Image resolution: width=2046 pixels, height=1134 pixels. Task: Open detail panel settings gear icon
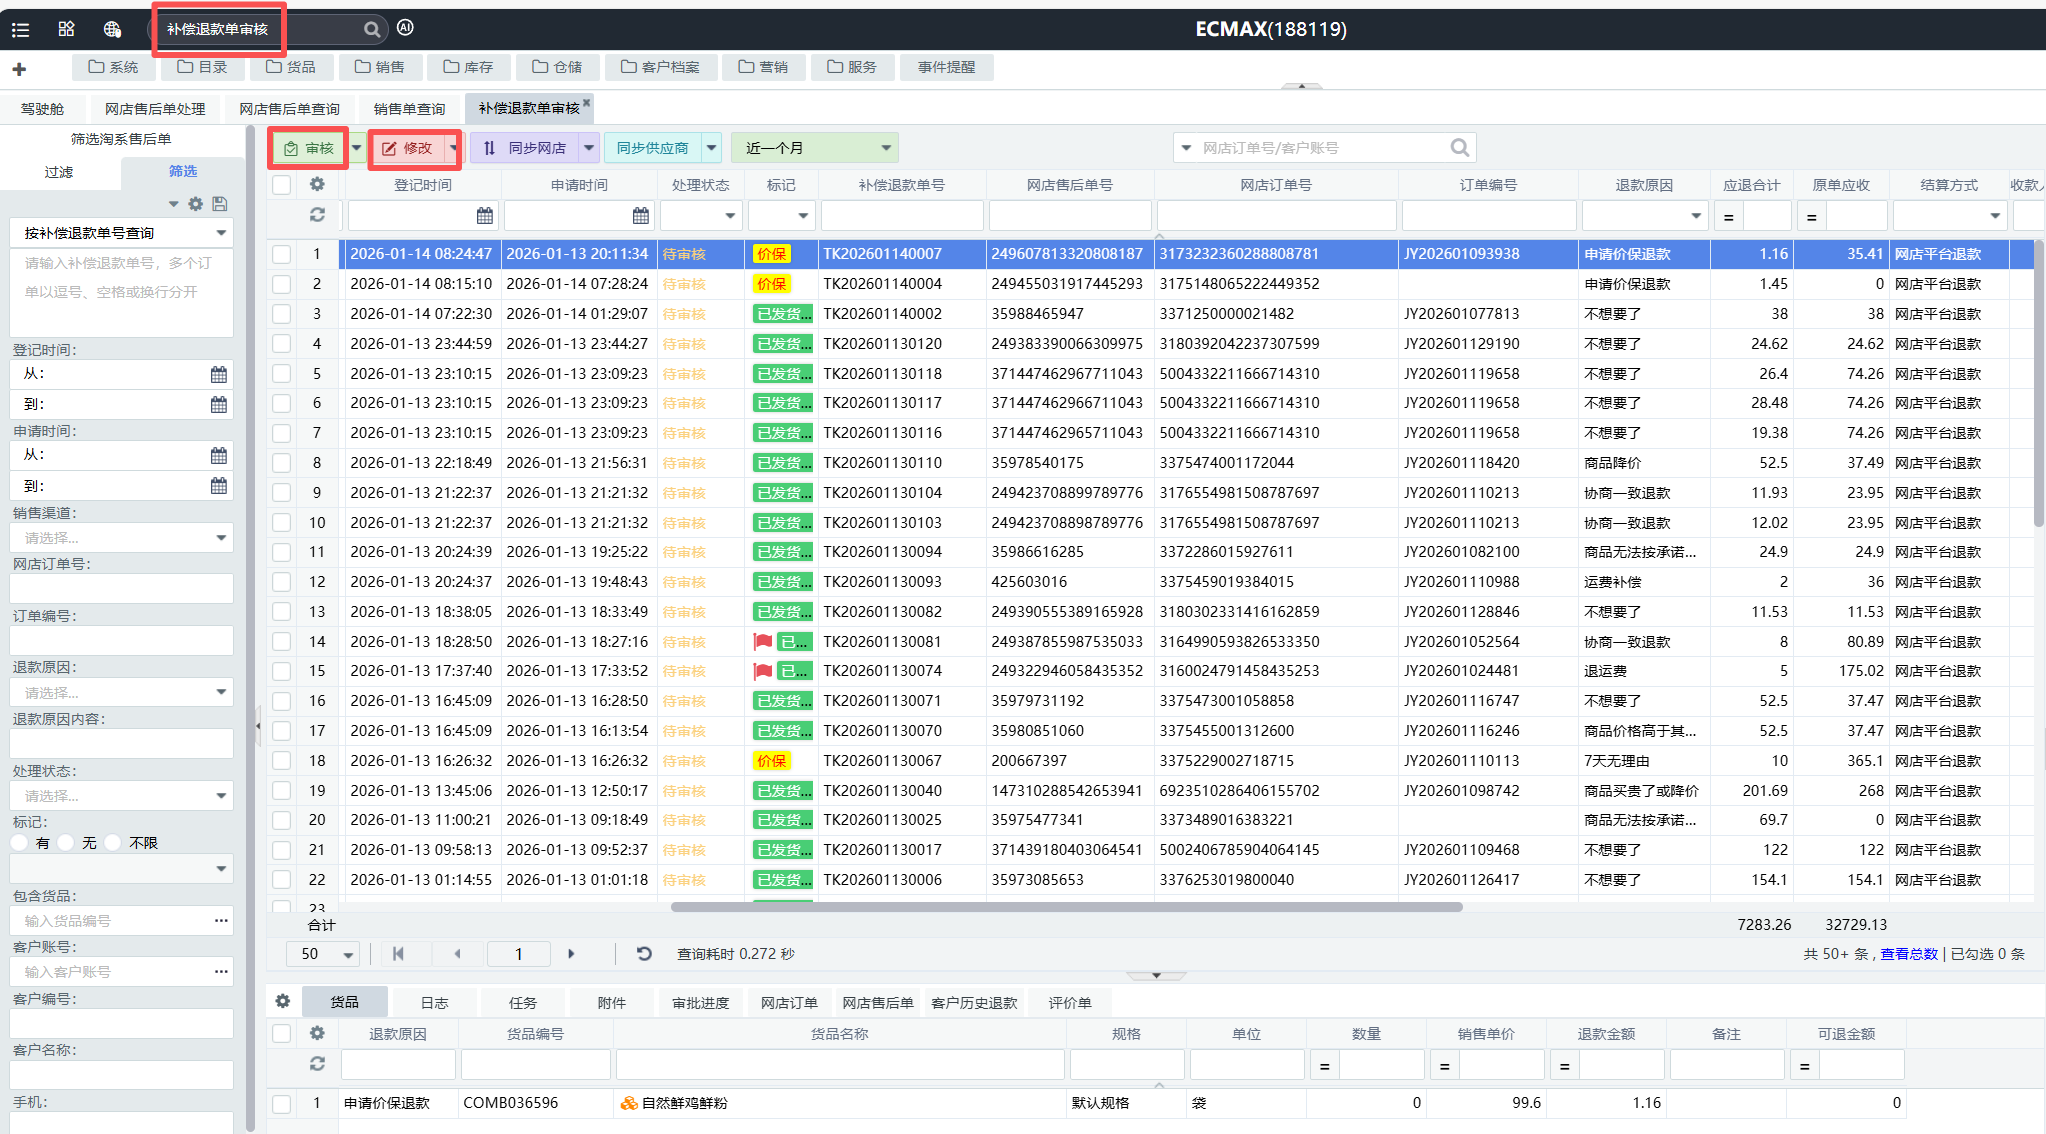point(283,1001)
